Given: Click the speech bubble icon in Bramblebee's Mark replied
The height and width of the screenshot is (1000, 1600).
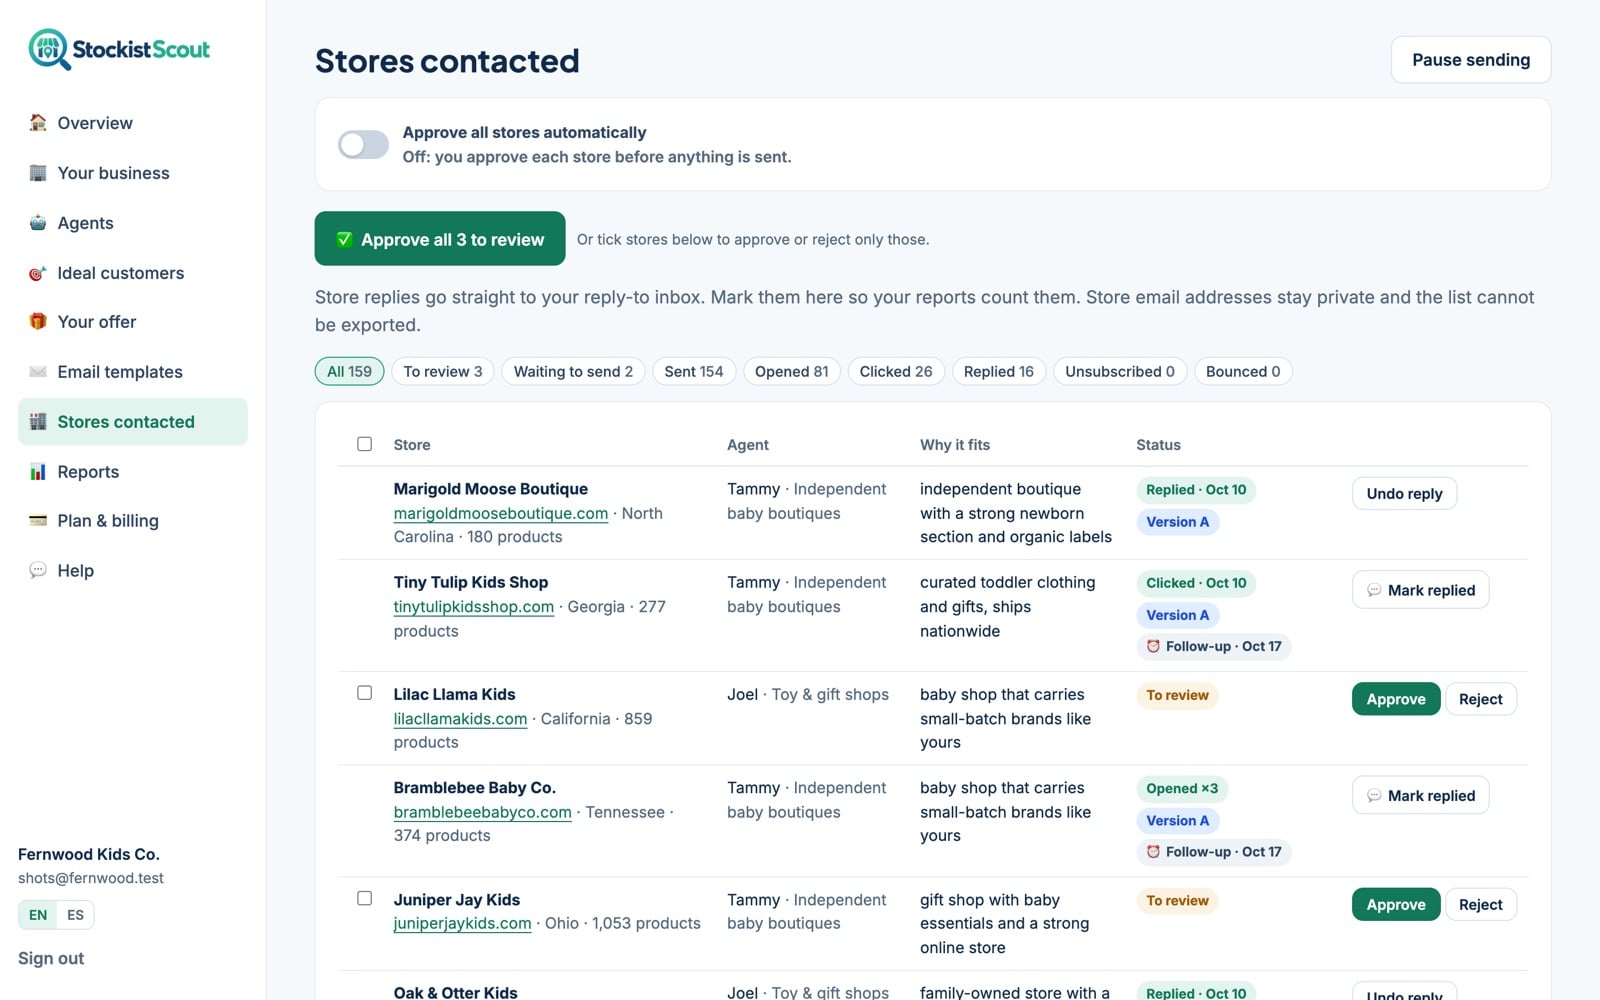Looking at the screenshot, I should click(1374, 796).
